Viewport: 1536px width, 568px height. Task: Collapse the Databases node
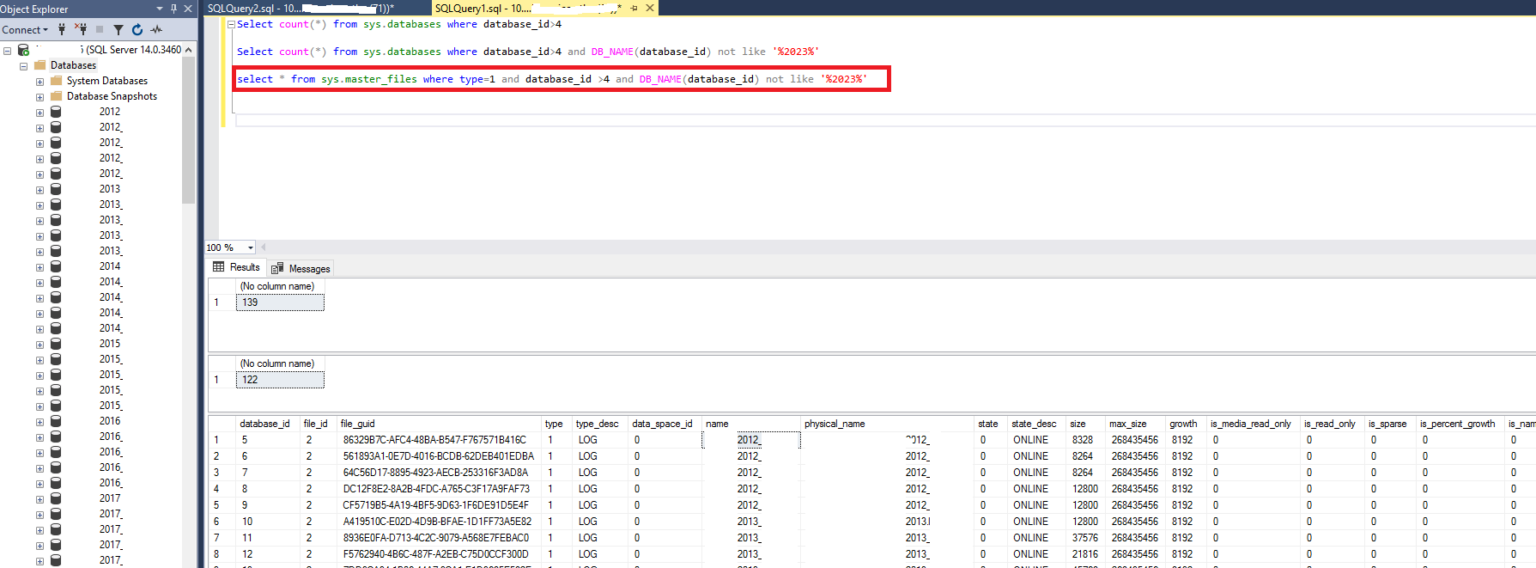pyautogui.click(x=24, y=65)
